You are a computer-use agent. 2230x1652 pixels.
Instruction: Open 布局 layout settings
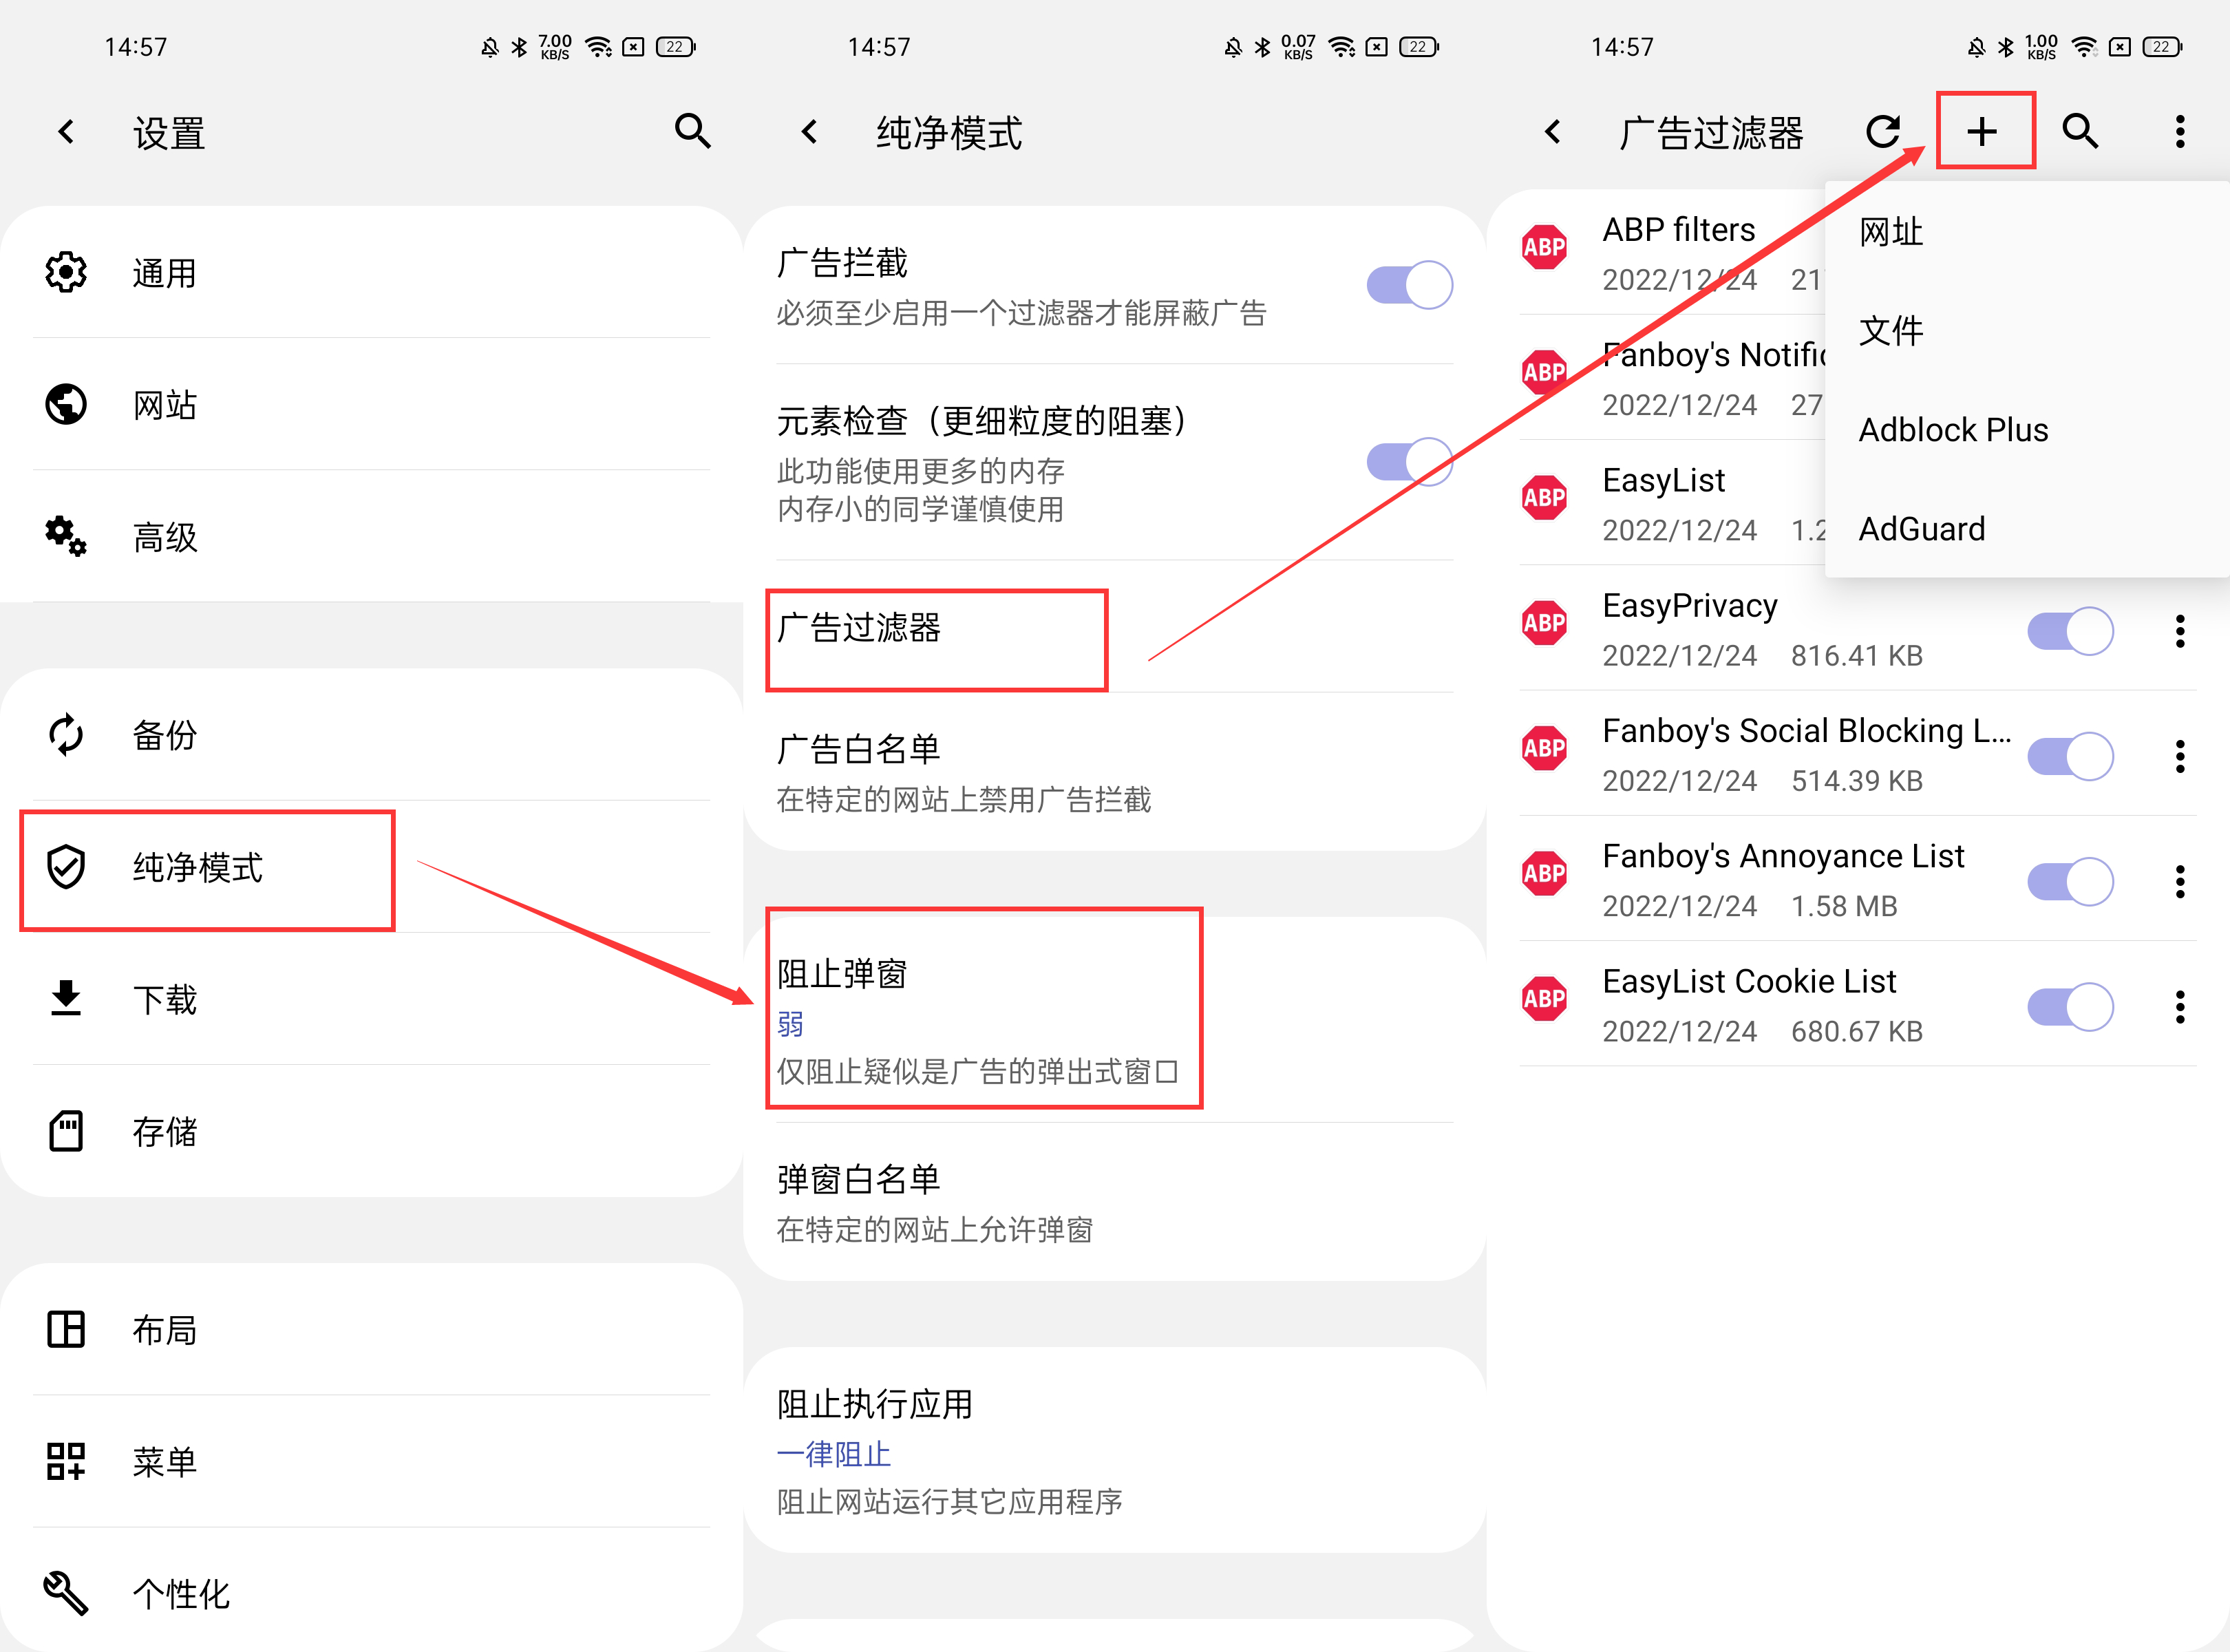click(x=372, y=1330)
